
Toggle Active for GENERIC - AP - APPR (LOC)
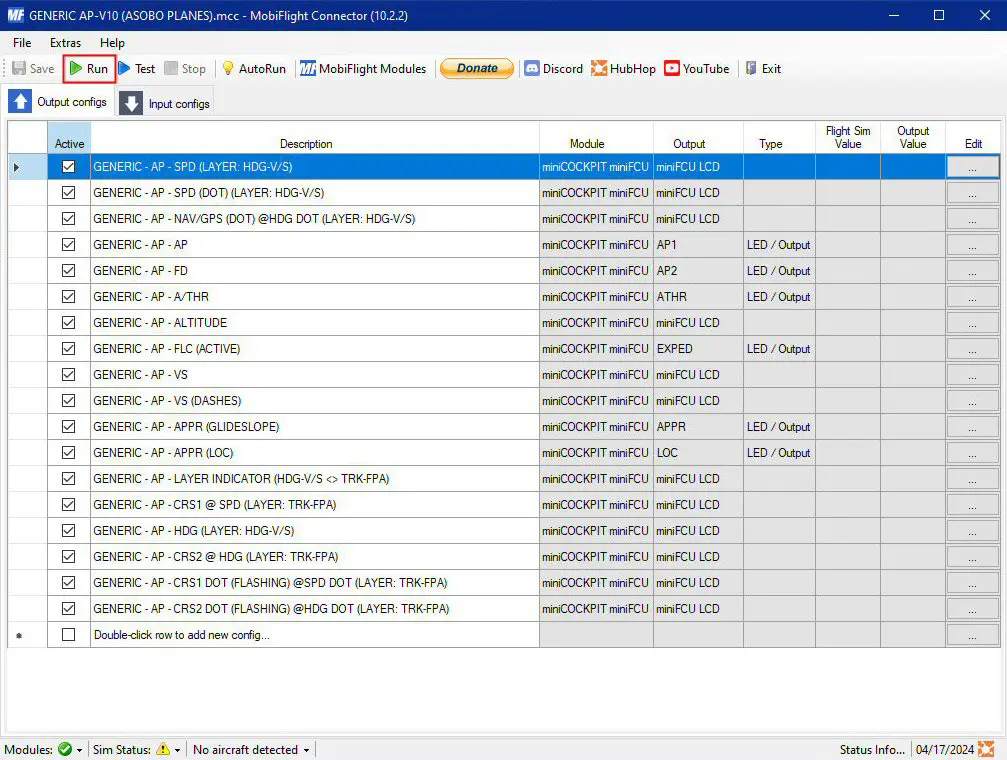[69, 453]
